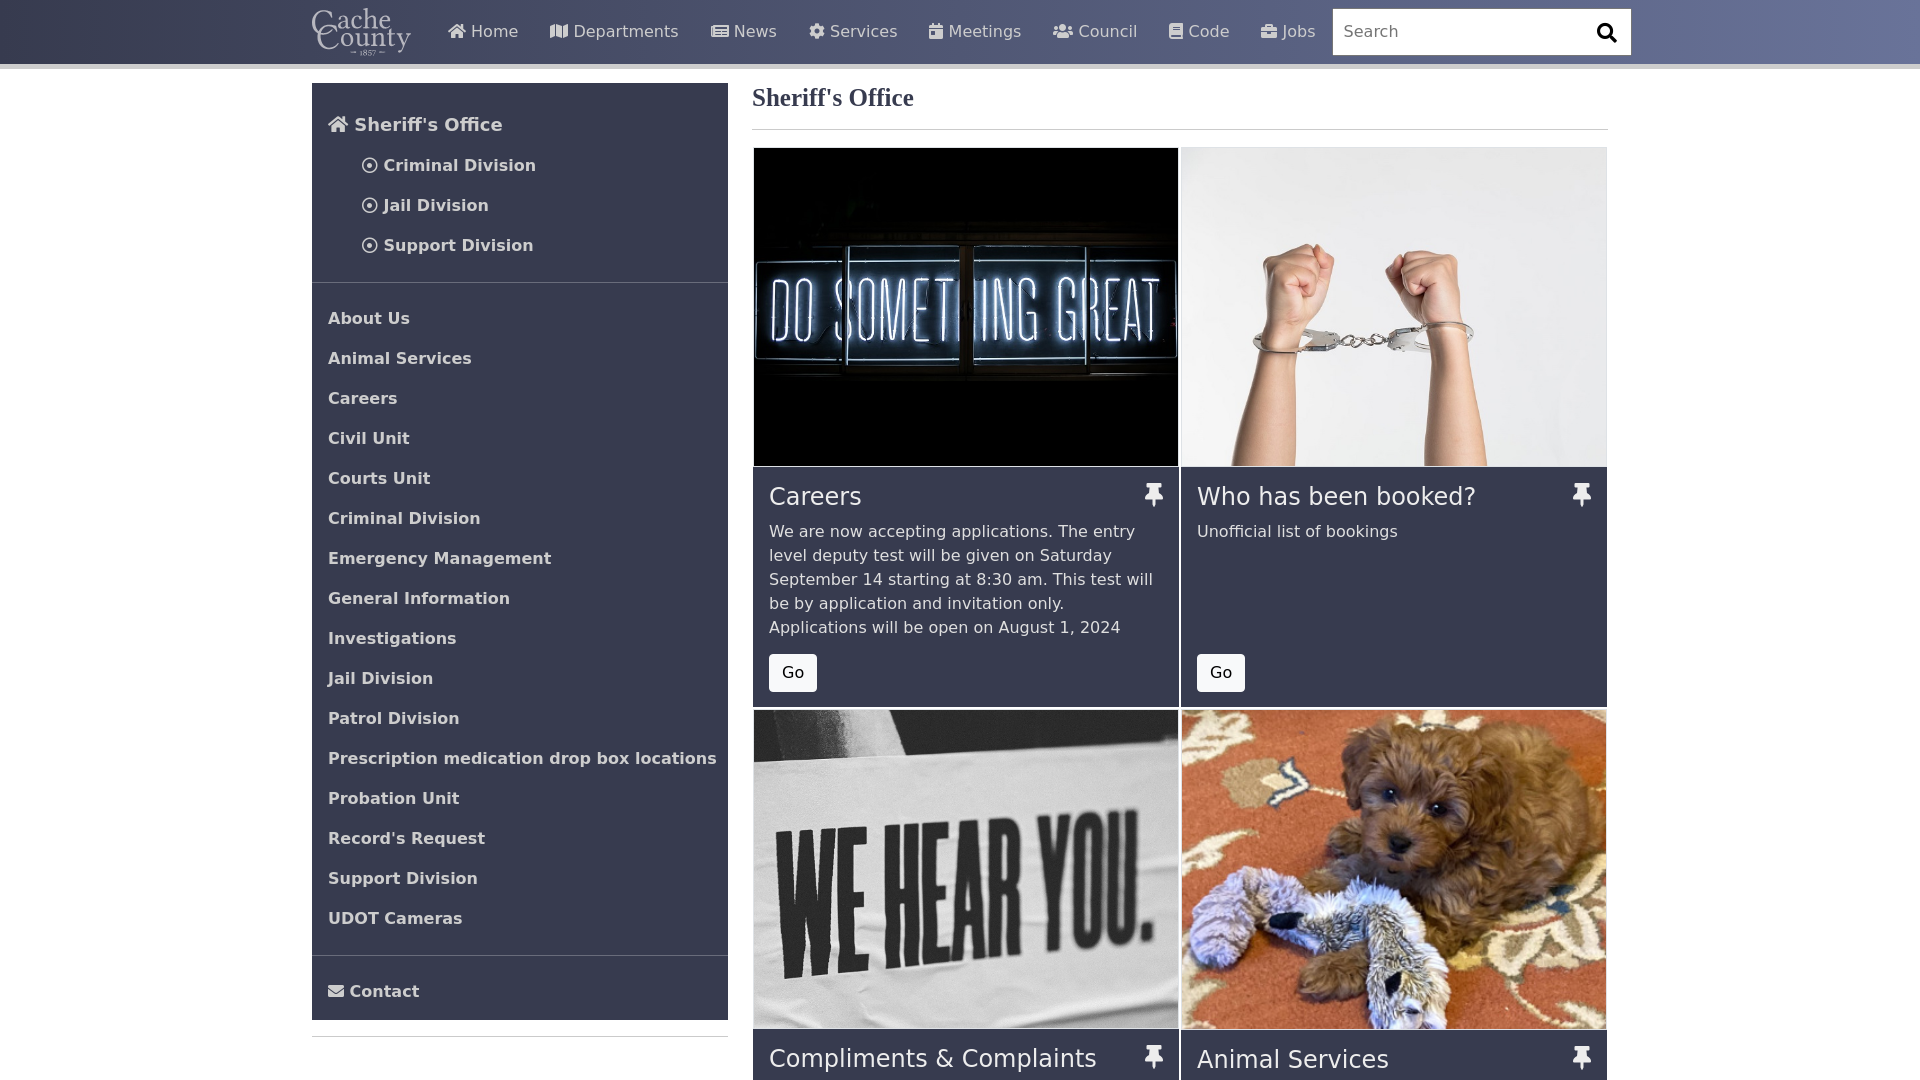Click the home icon in top navigation
Screen dimensions: 1920x1080
click(x=457, y=31)
